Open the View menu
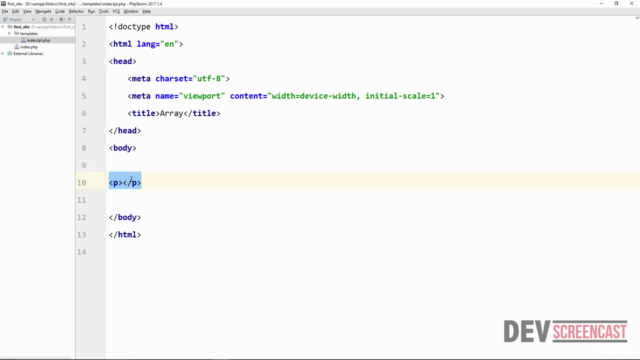 (27, 11)
